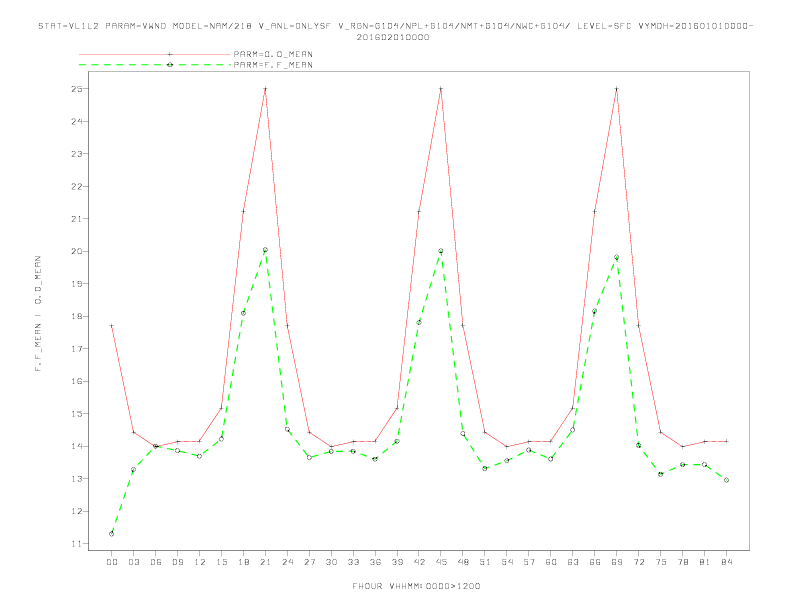Select green circle peak point at FHOUR 45
This screenshot has height=612, width=792.
pyautogui.click(x=441, y=251)
